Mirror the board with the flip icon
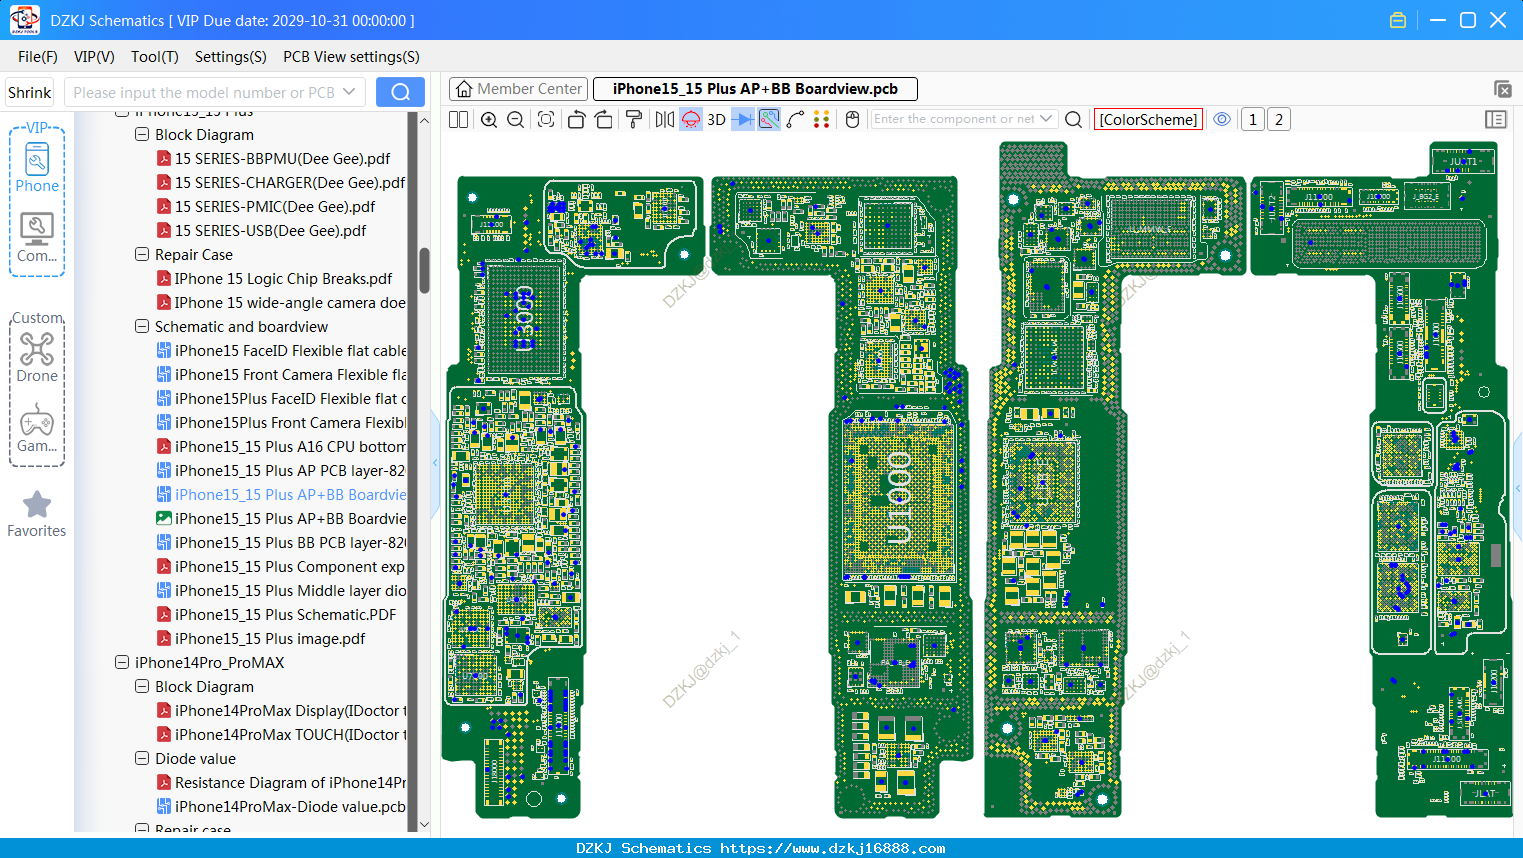 [664, 119]
